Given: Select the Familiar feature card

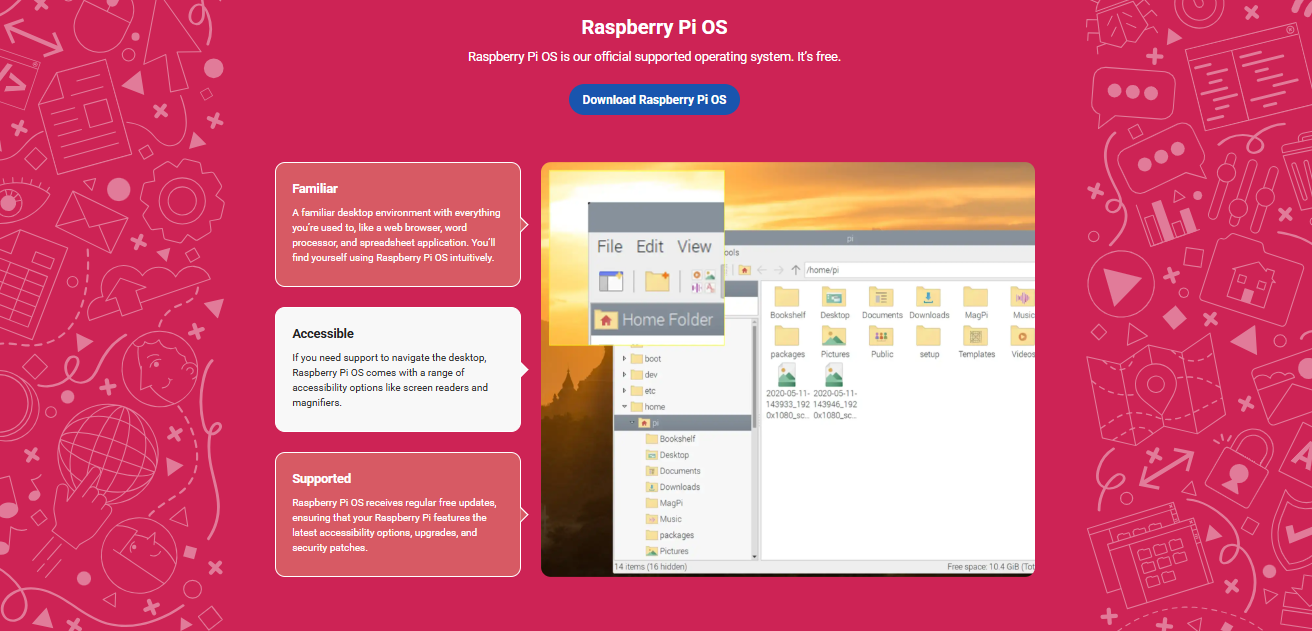Looking at the screenshot, I should 398,224.
